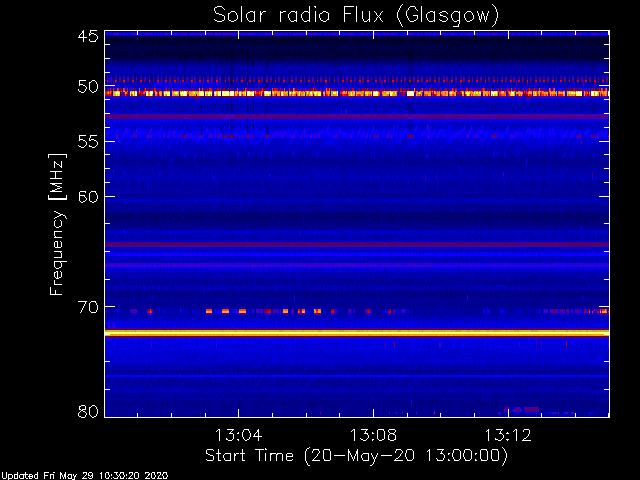Click the "Start Time (20-May-20 13:00:00)" axis label
The height and width of the screenshot is (480, 640).
356,456
